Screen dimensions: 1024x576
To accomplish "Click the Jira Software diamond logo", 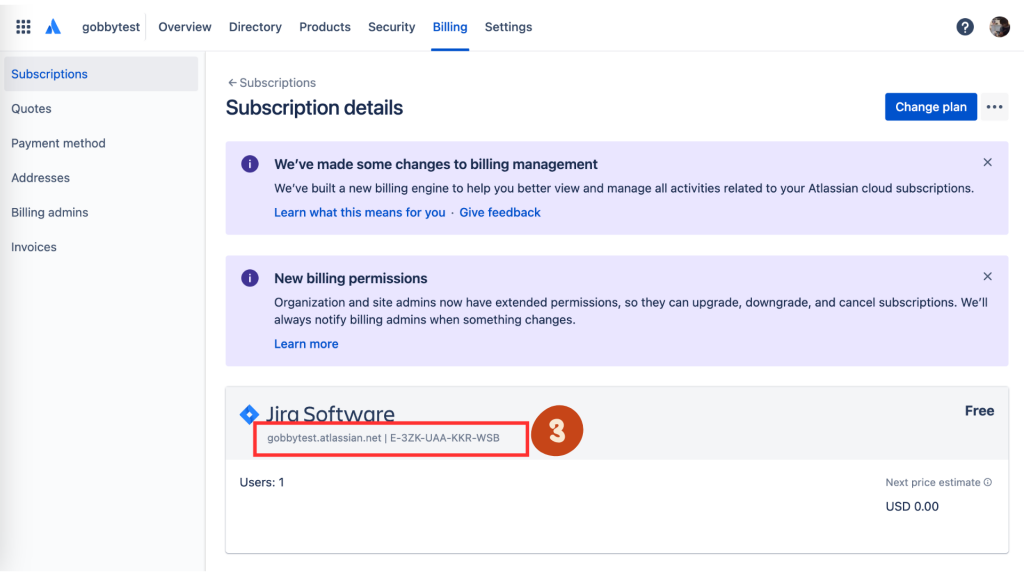I will click(x=250, y=414).
